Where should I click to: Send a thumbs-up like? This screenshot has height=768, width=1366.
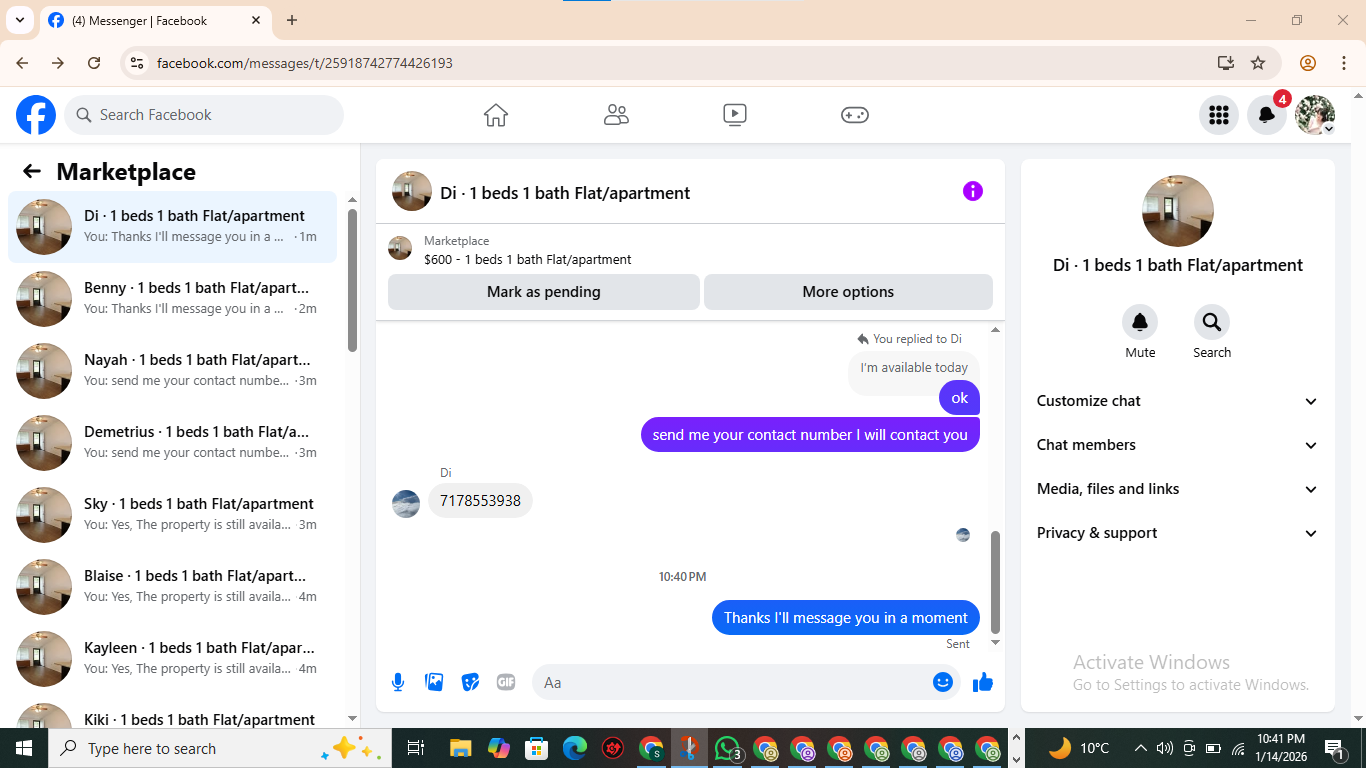pyautogui.click(x=983, y=682)
